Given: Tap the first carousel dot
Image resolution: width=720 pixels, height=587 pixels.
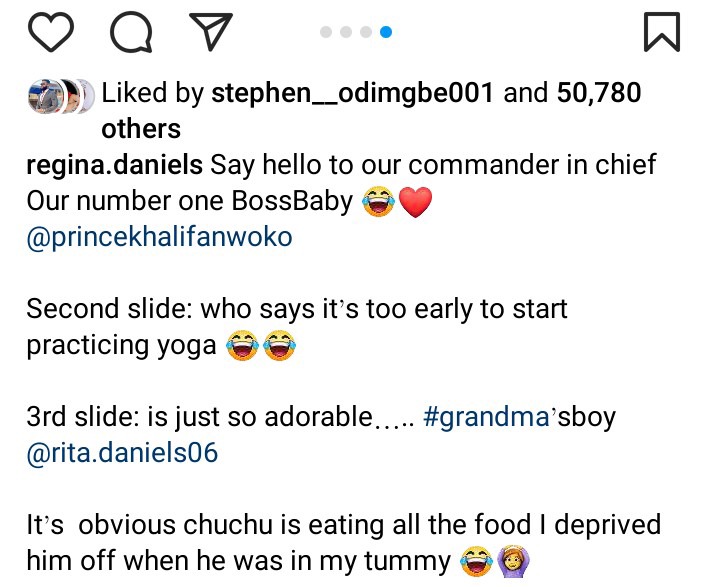Looking at the screenshot, I should [x=326, y=33].
